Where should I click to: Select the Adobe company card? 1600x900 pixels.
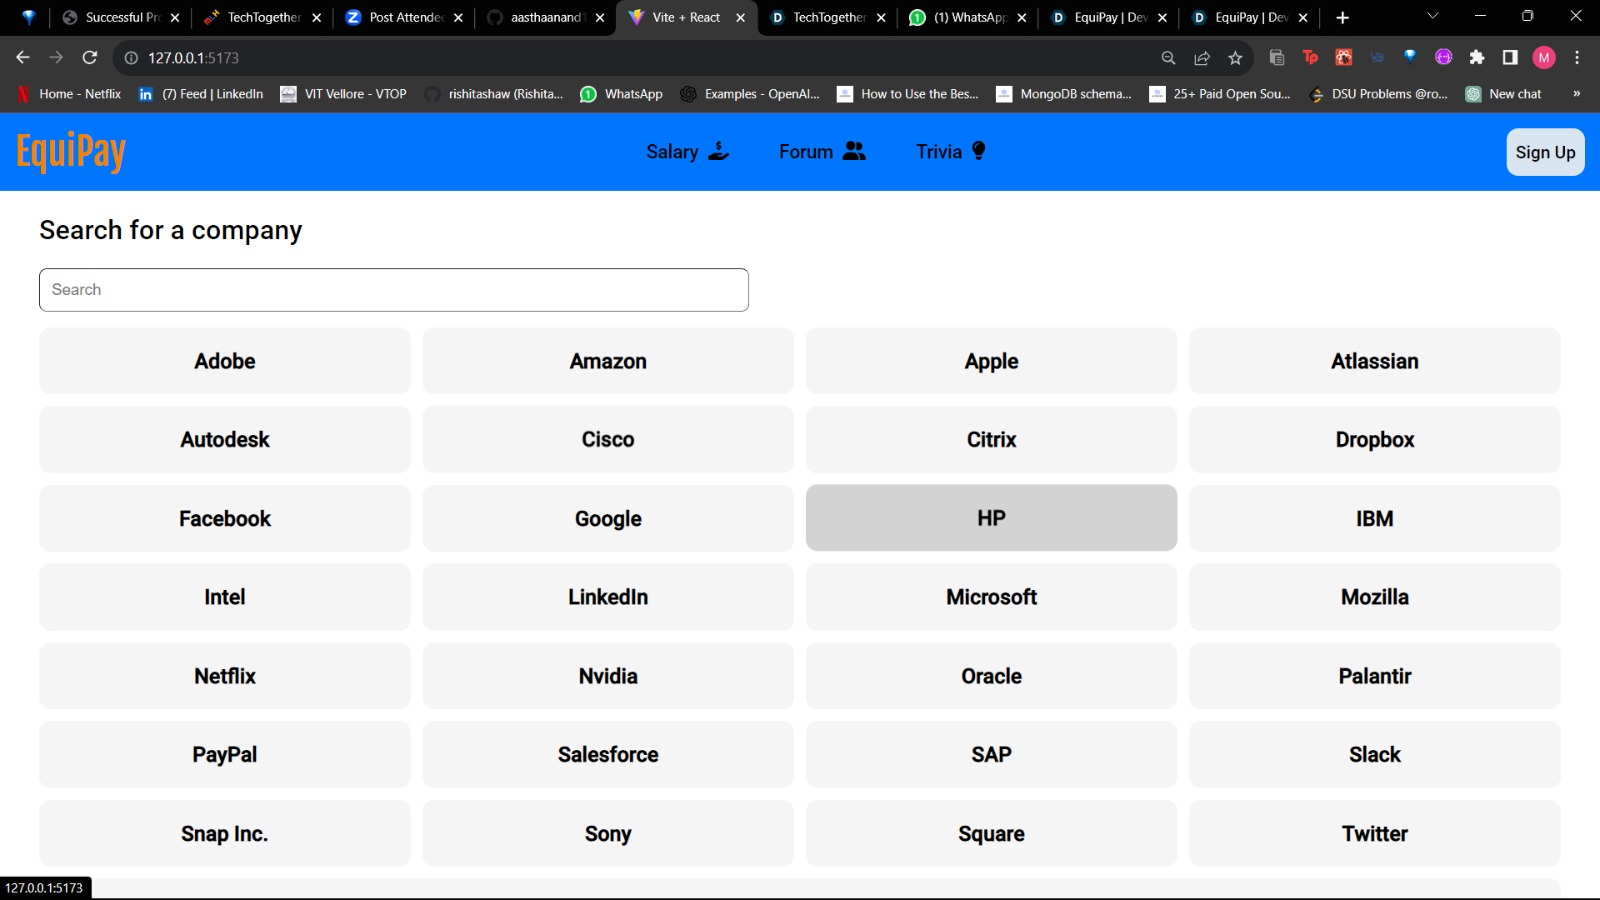pyautogui.click(x=225, y=361)
